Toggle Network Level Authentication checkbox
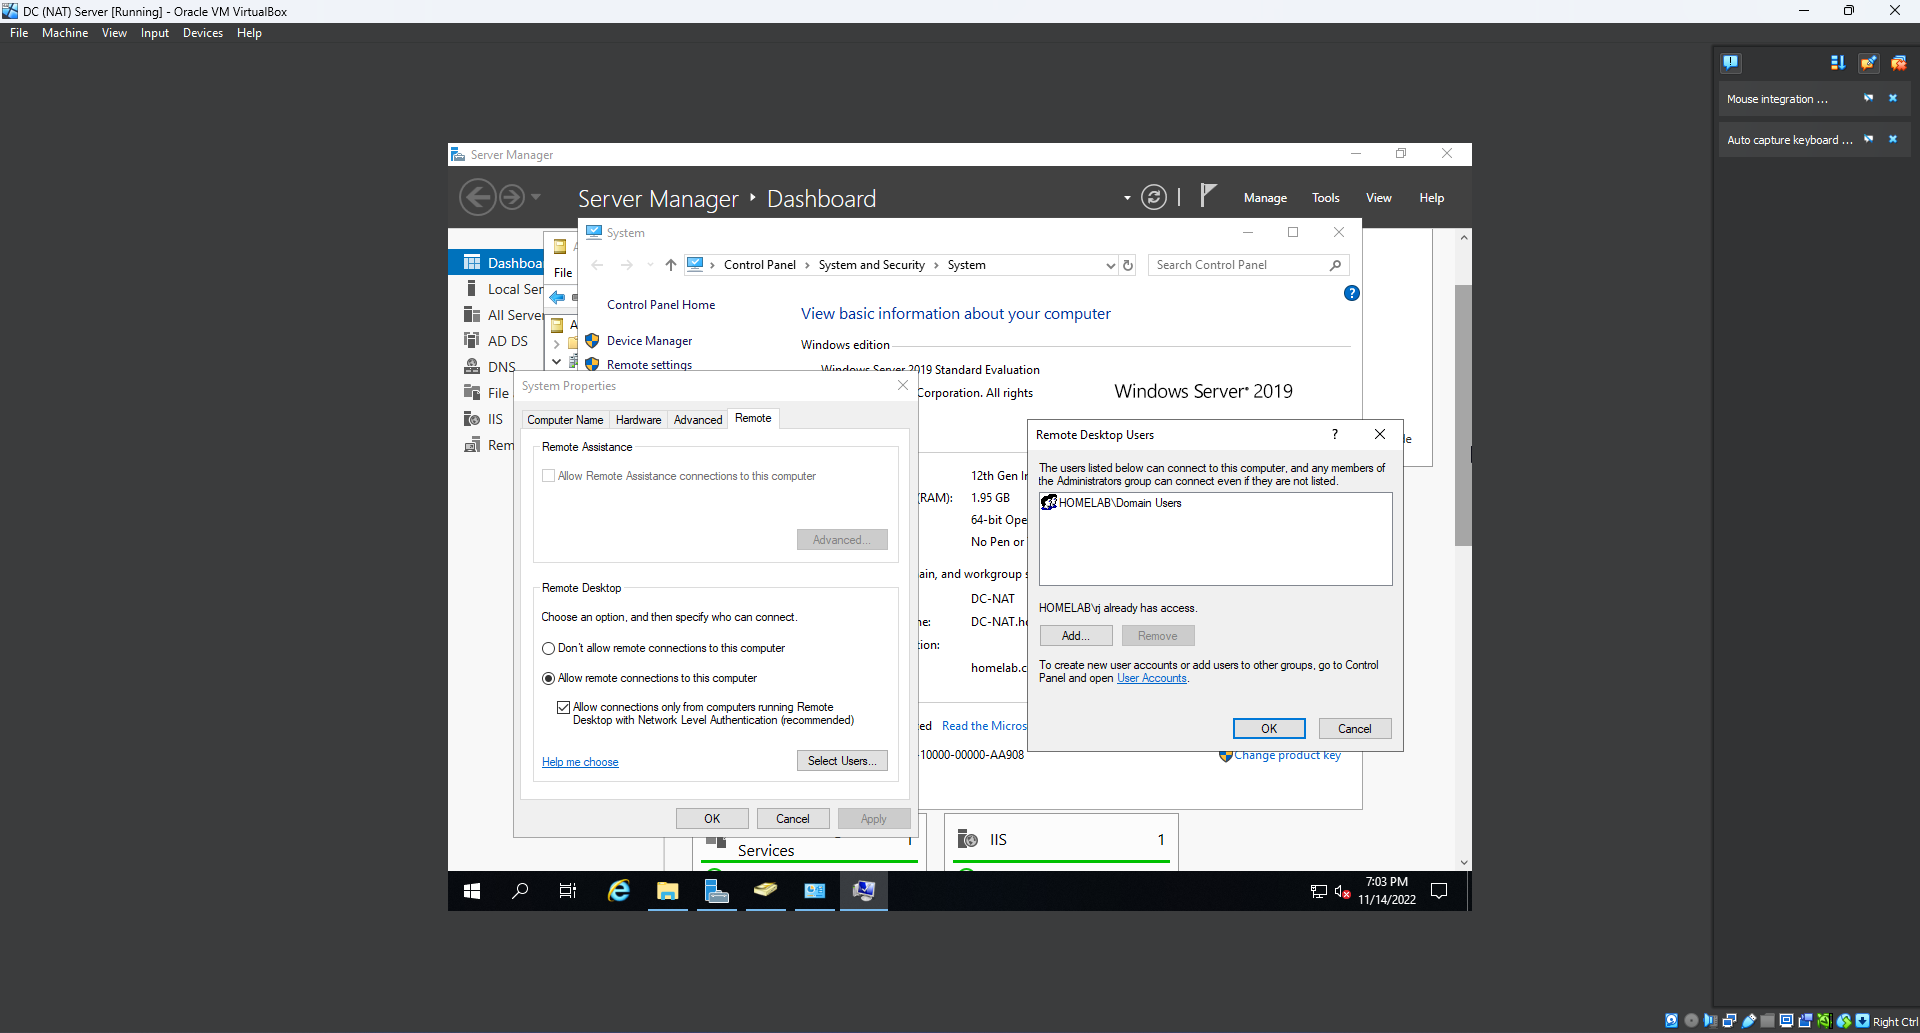 563,708
